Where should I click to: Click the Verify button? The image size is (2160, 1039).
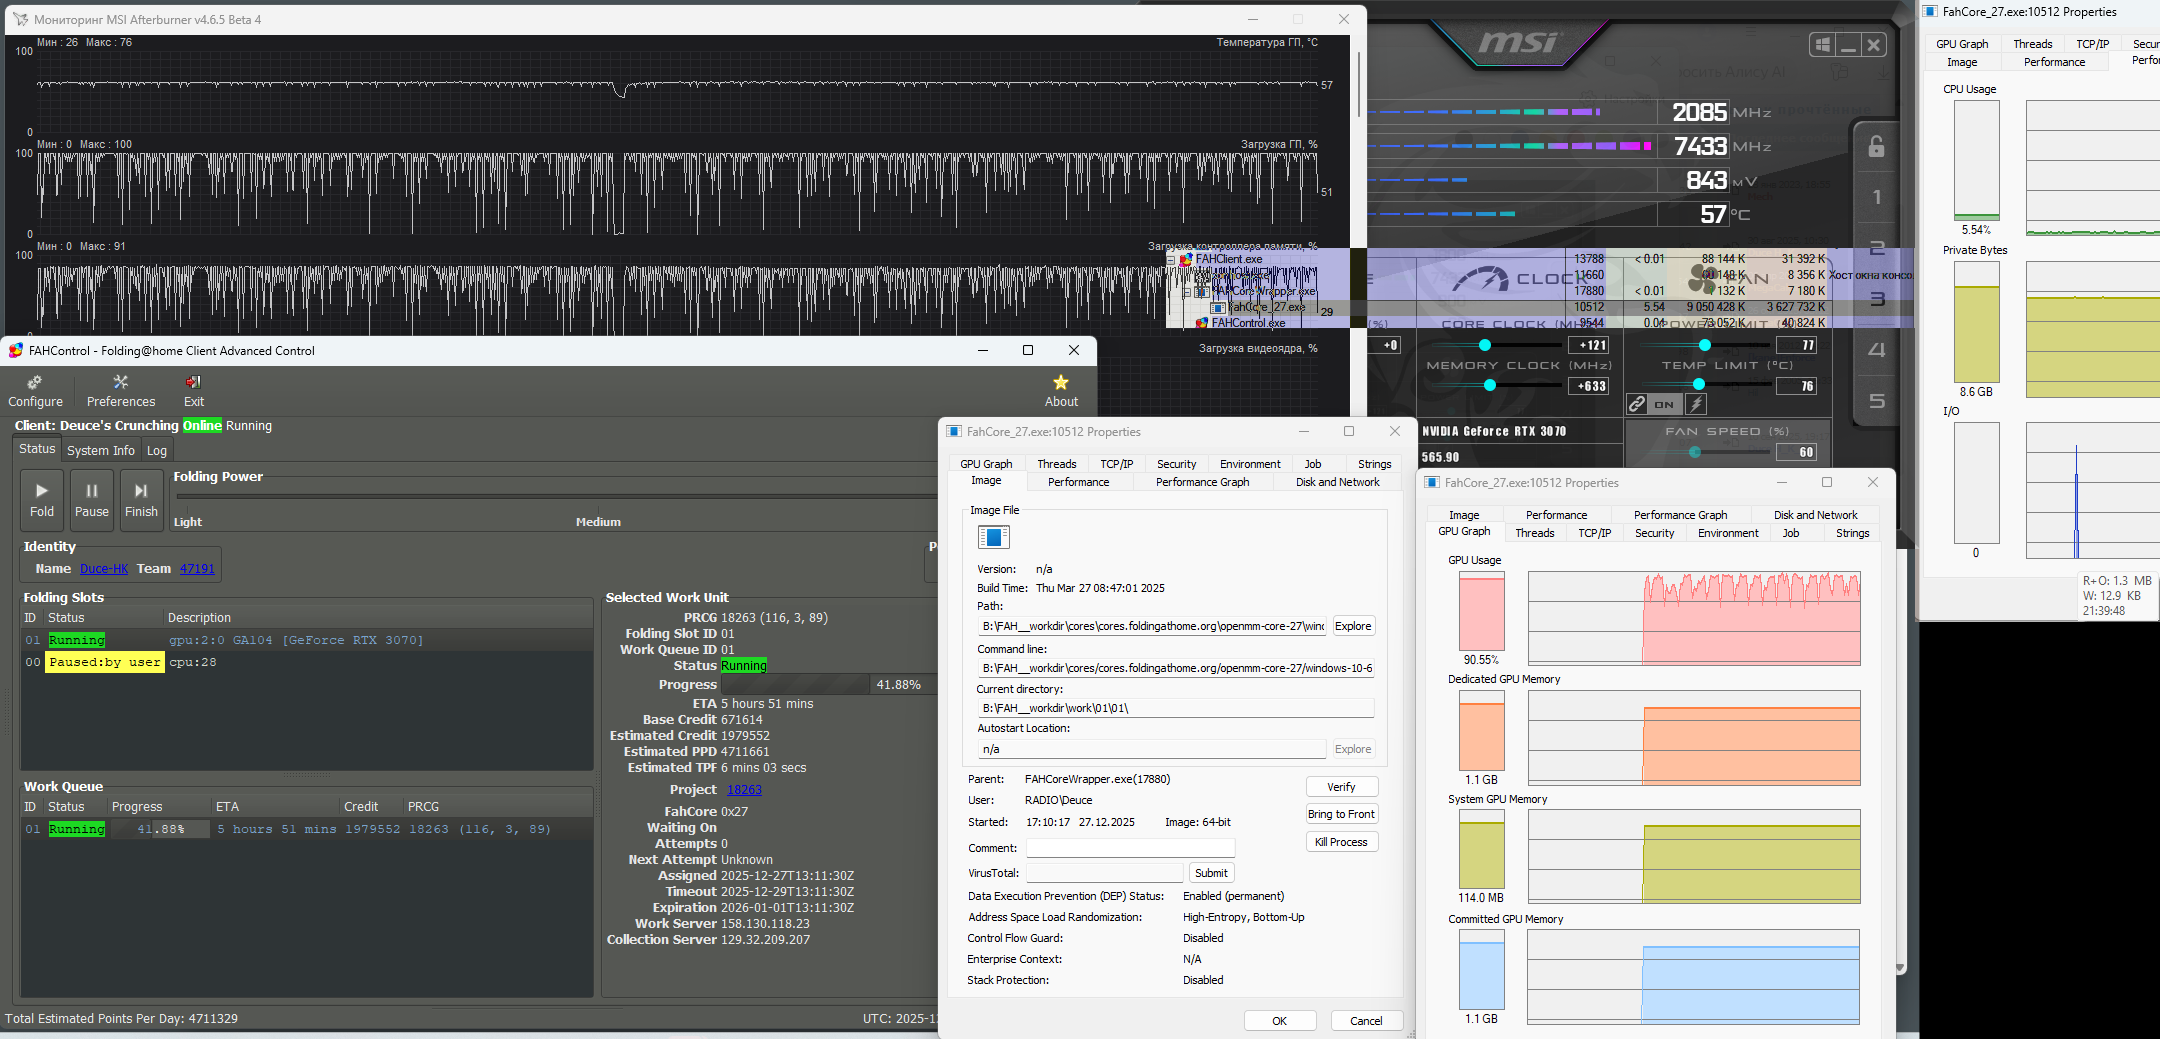[1342, 787]
